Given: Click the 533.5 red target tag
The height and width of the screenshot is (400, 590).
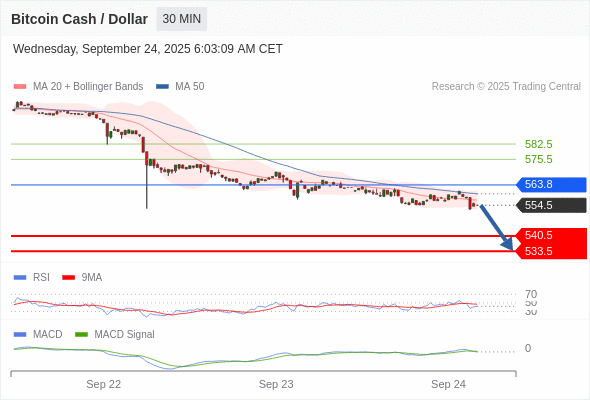Looking at the screenshot, I should pyautogui.click(x=551, y=251).
